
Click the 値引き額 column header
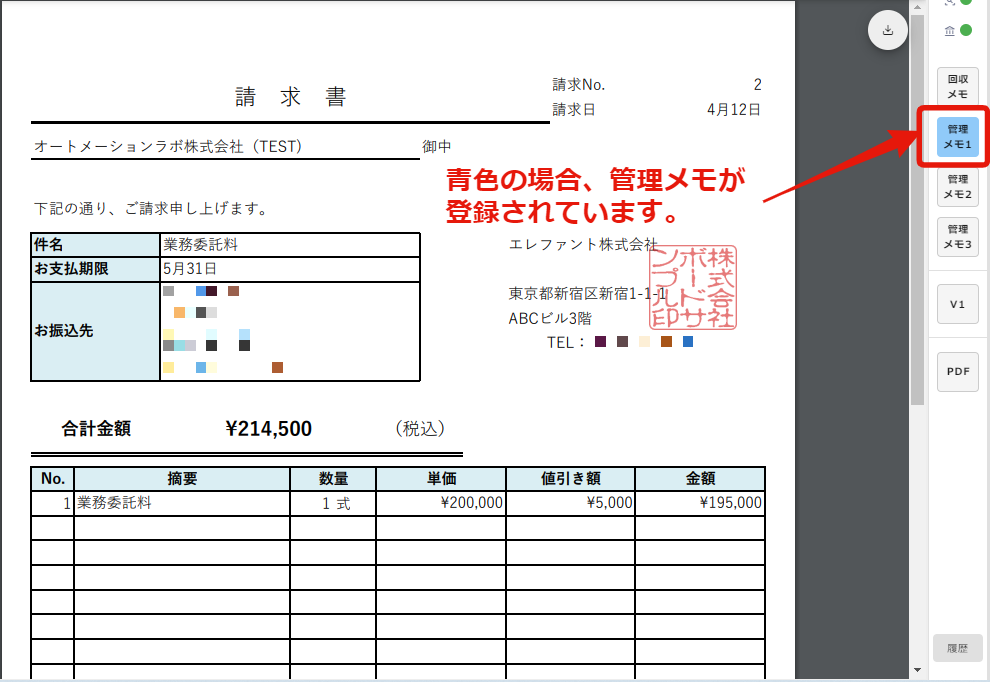tap(571, 479)
